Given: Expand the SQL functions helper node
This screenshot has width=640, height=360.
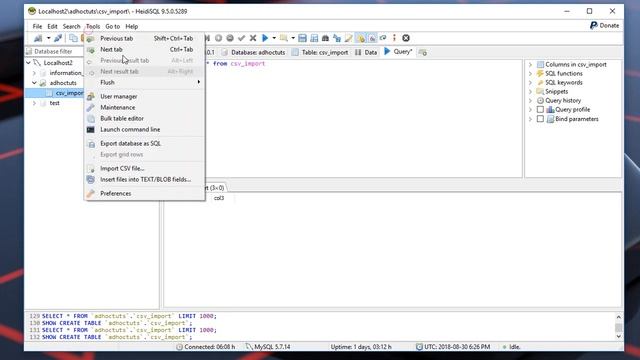Looking at the screenshot, I should 530,73.
